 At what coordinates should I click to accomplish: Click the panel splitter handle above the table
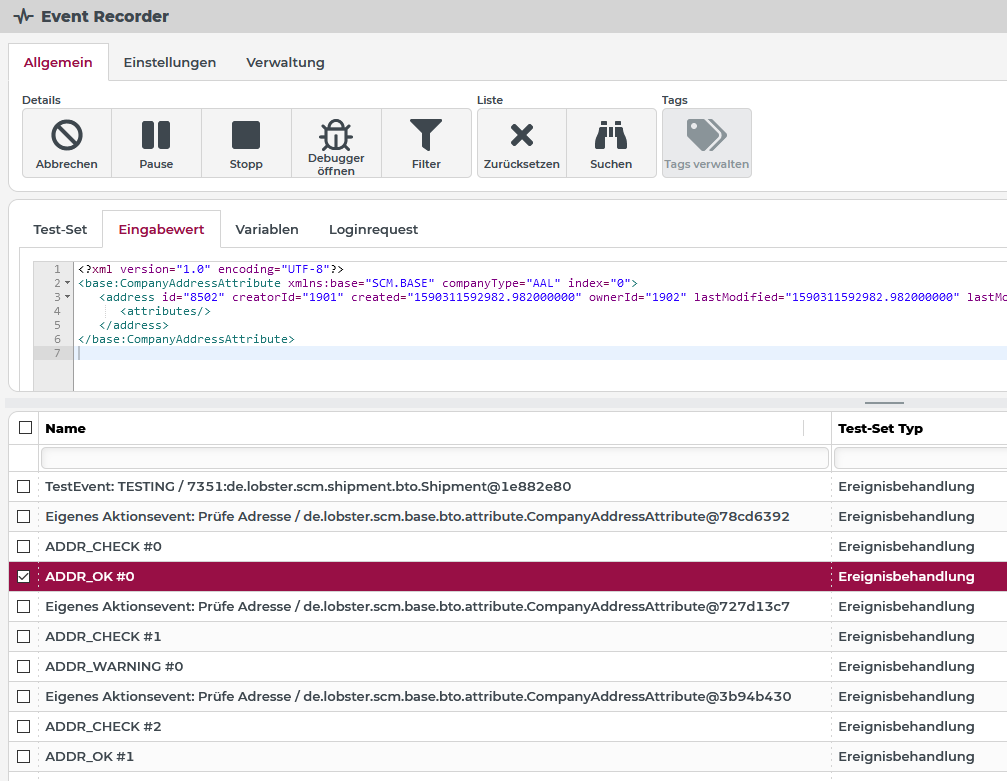(x=884, y=403)
